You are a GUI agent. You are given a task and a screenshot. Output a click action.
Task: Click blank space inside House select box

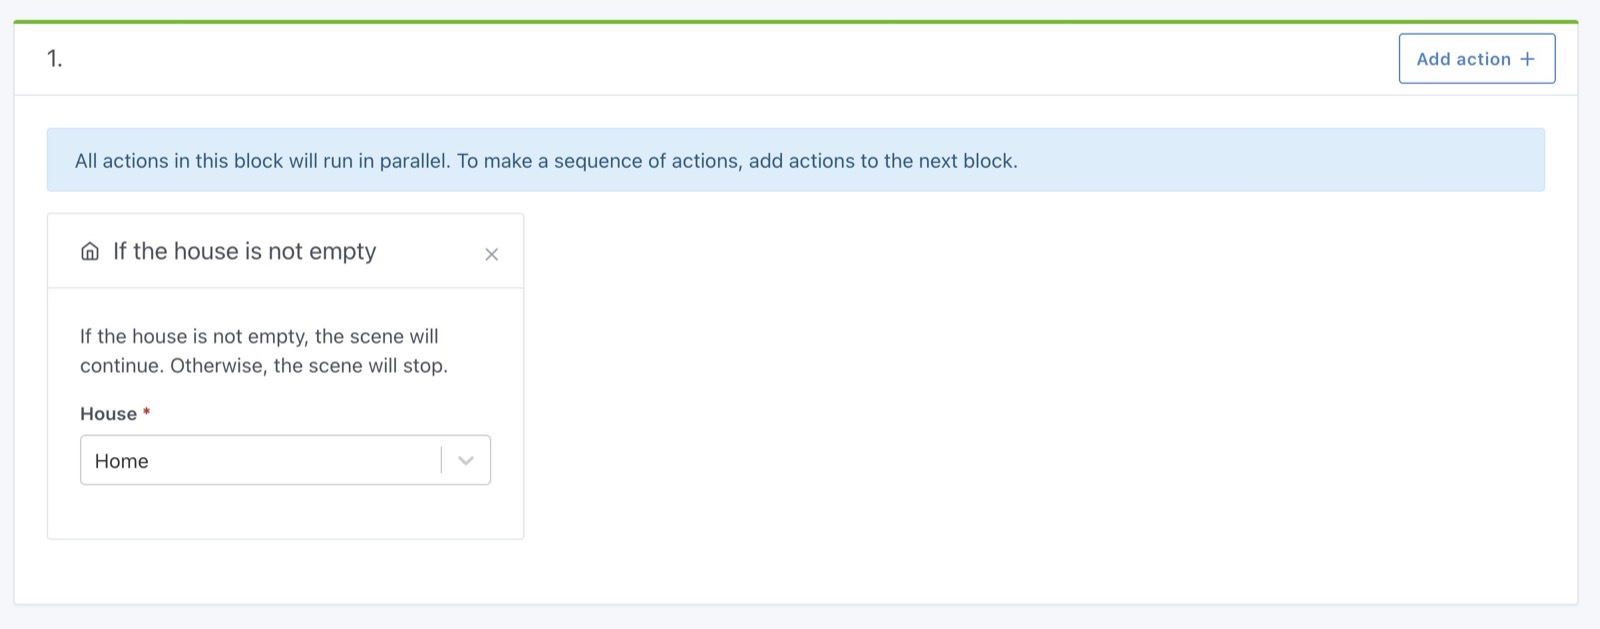300,461
